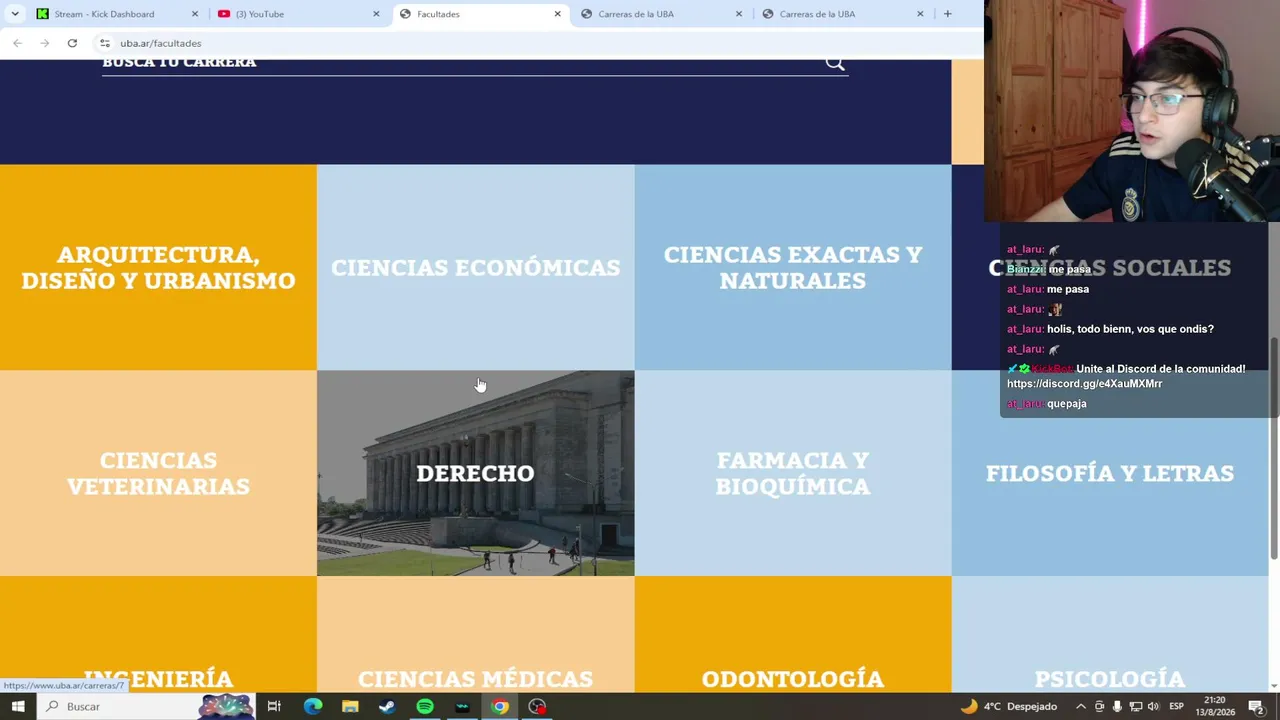
Task: Go back using the browser back arrow
Action: click(x=17, y=43)
